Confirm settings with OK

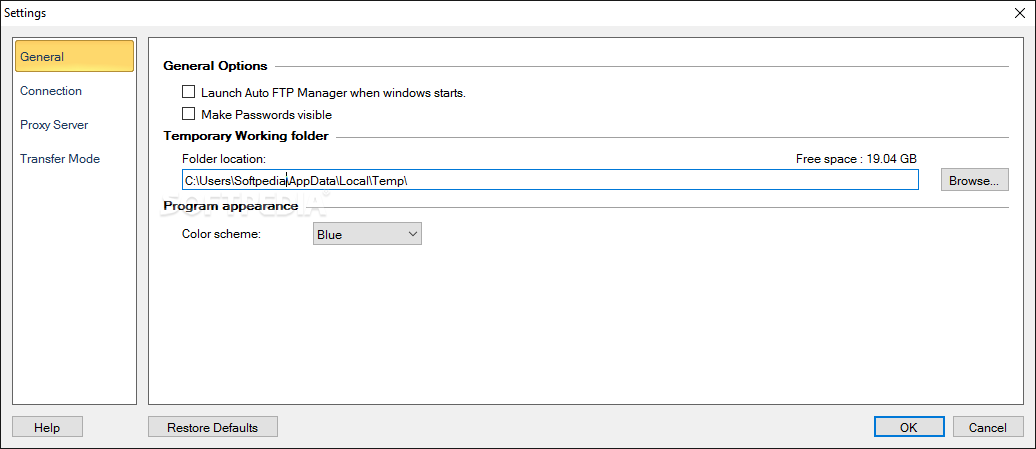point(908,427)
